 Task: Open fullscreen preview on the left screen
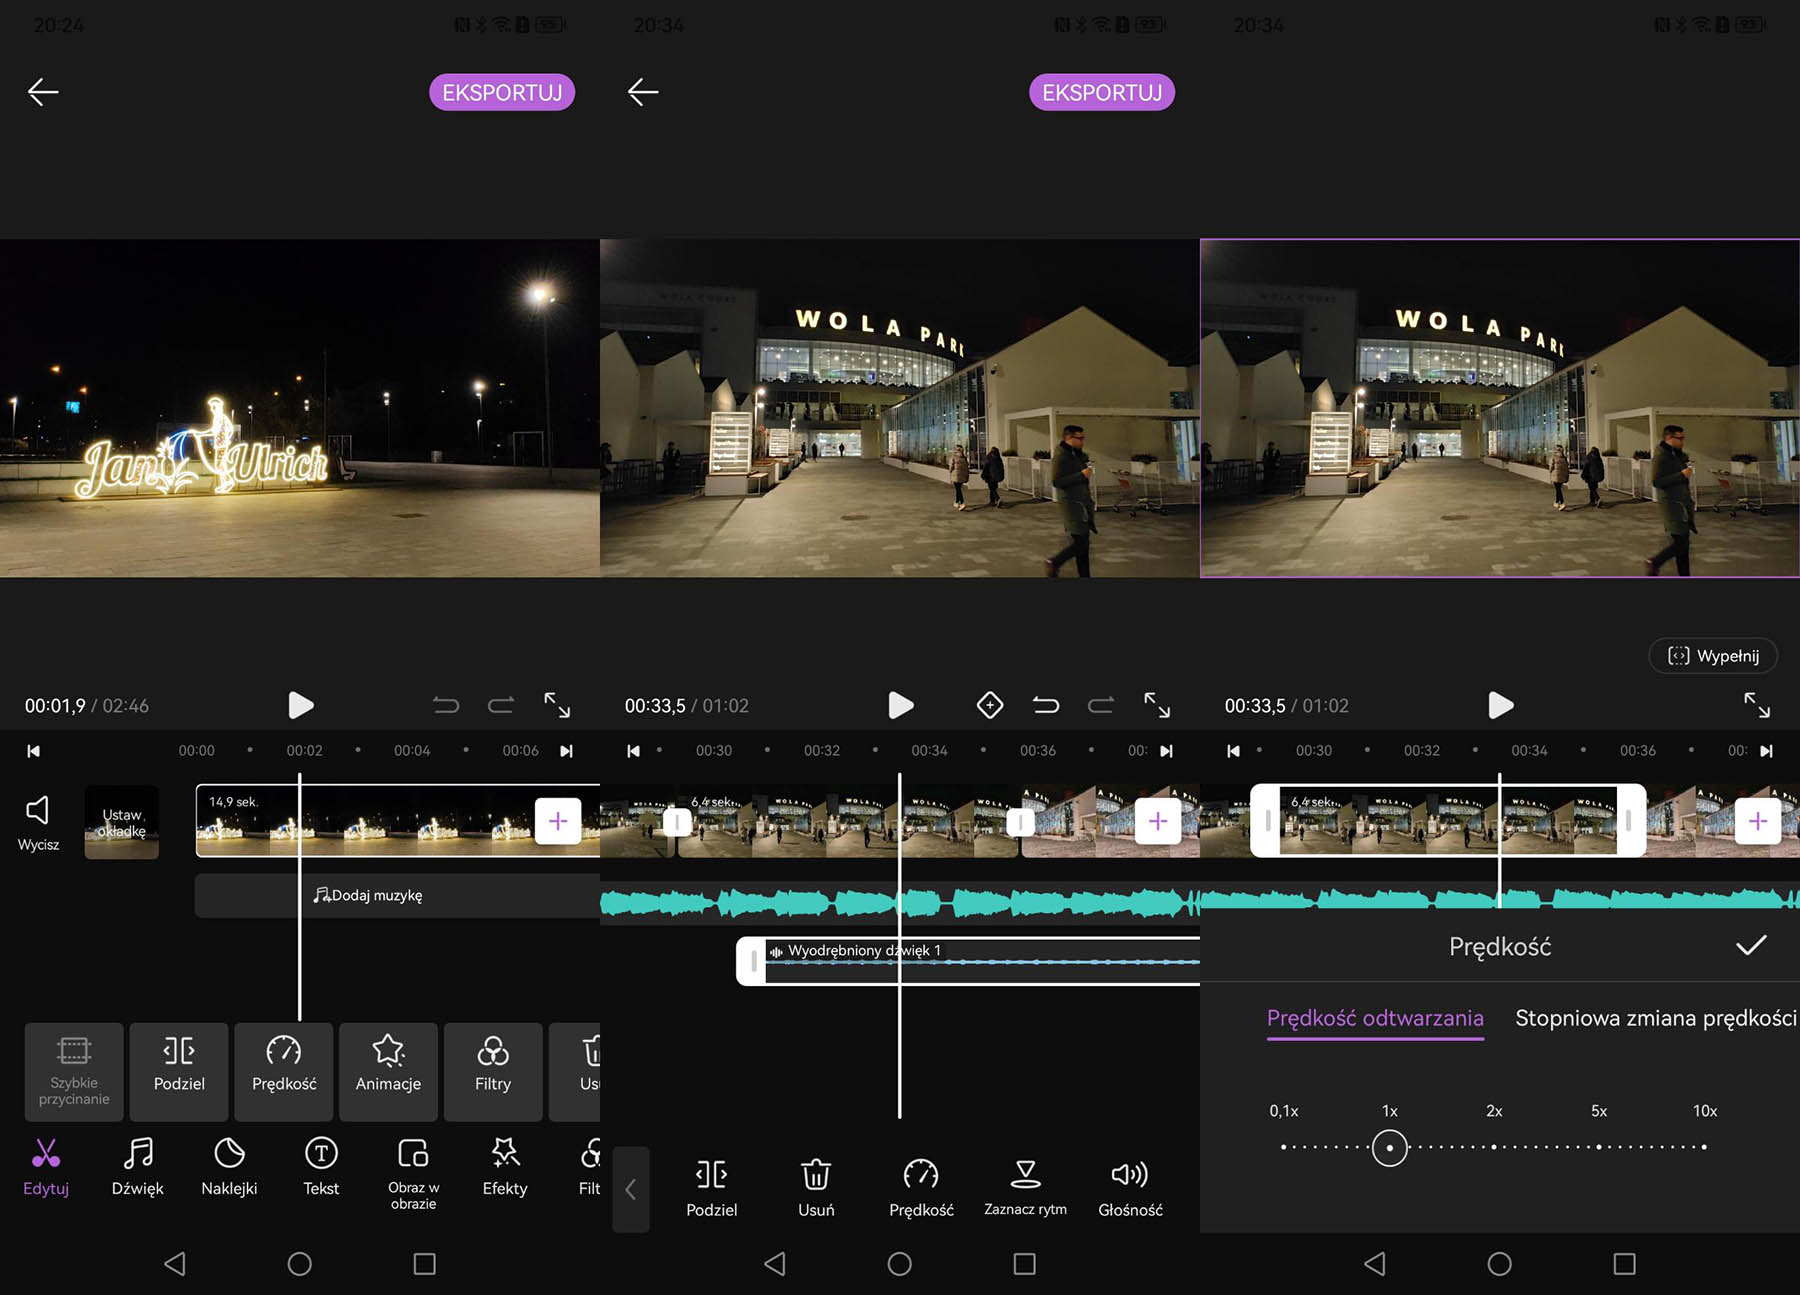pyautogui.click(x=557, y=705)
